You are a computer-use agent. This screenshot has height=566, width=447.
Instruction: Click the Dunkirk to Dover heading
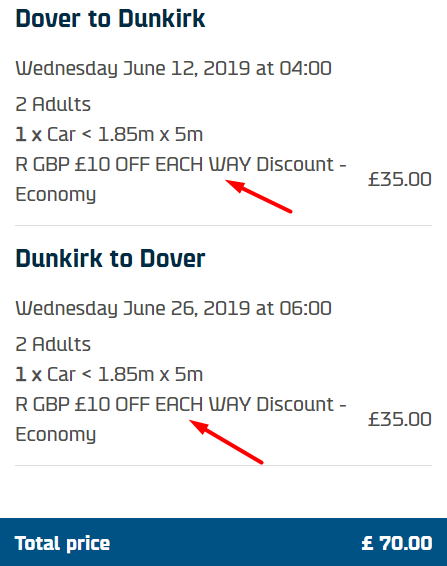pos(110,258)
